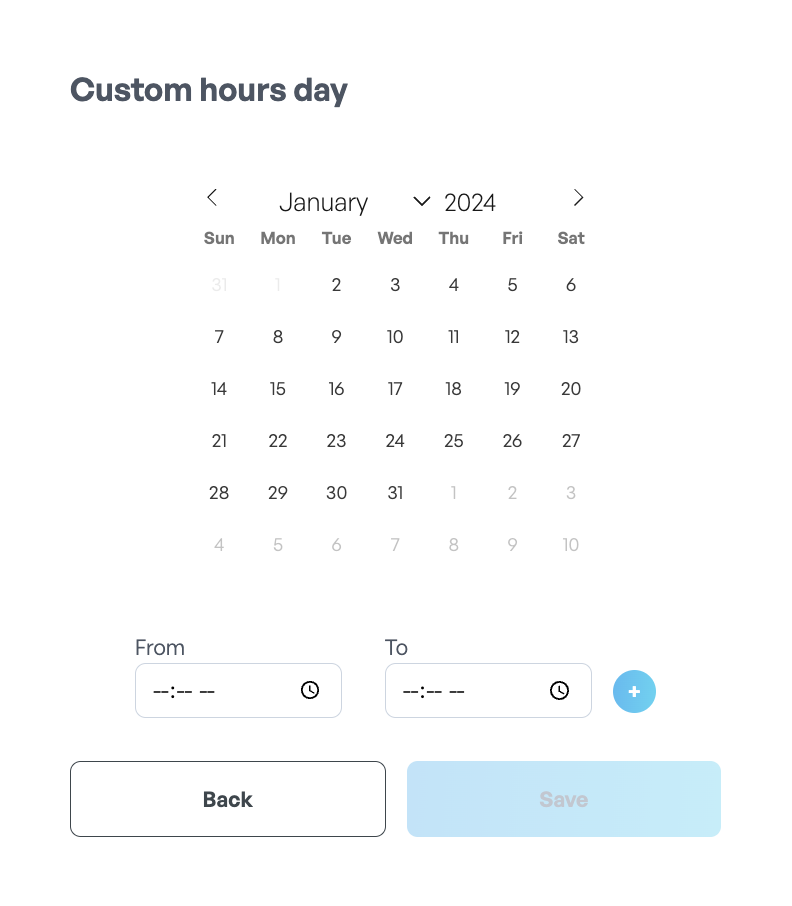Image resolution: width=792 pixels, height=906 pixels.
Task: Select January 15 on the calendar
Action: click(277, 389)
